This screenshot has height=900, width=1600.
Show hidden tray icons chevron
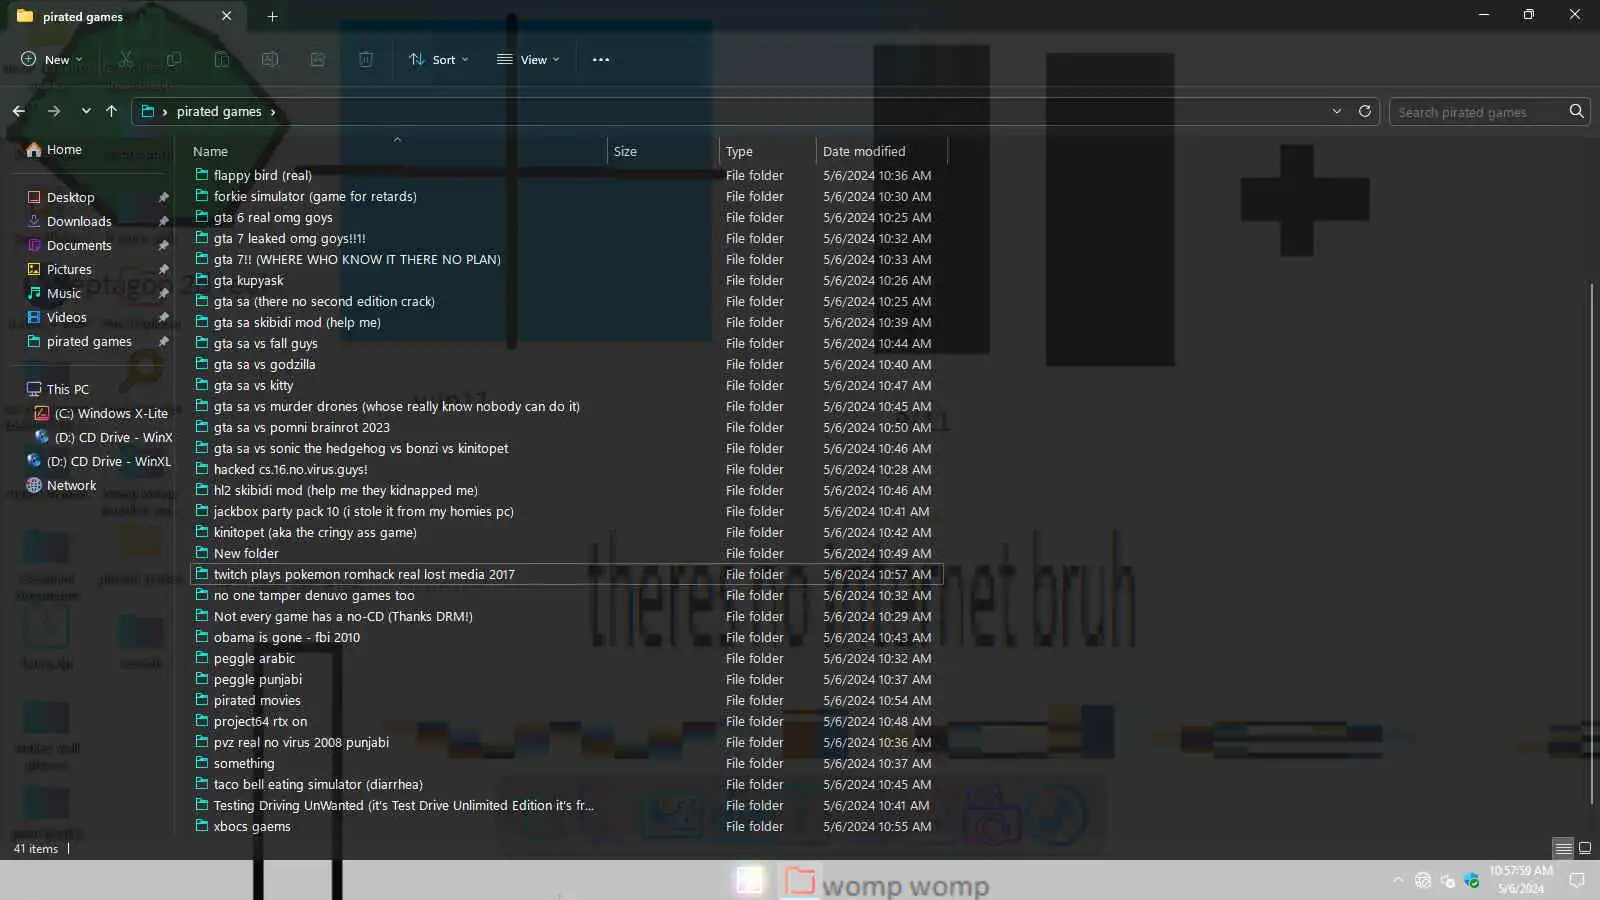tap(1398, 880)
